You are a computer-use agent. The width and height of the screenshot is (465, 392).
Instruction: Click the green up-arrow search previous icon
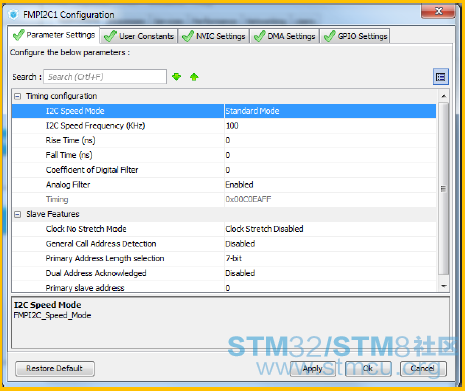click(x=194, y=77)
